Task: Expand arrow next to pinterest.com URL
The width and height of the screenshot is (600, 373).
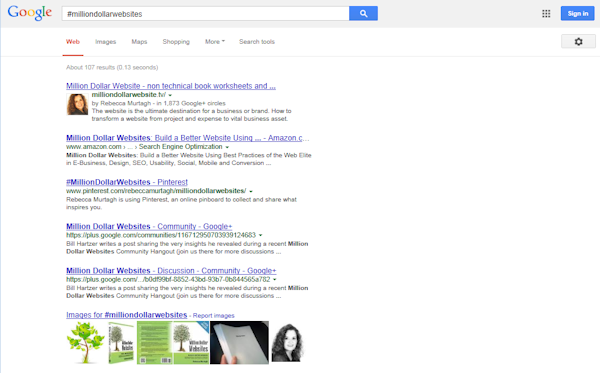Action: [x=251, y=191]
